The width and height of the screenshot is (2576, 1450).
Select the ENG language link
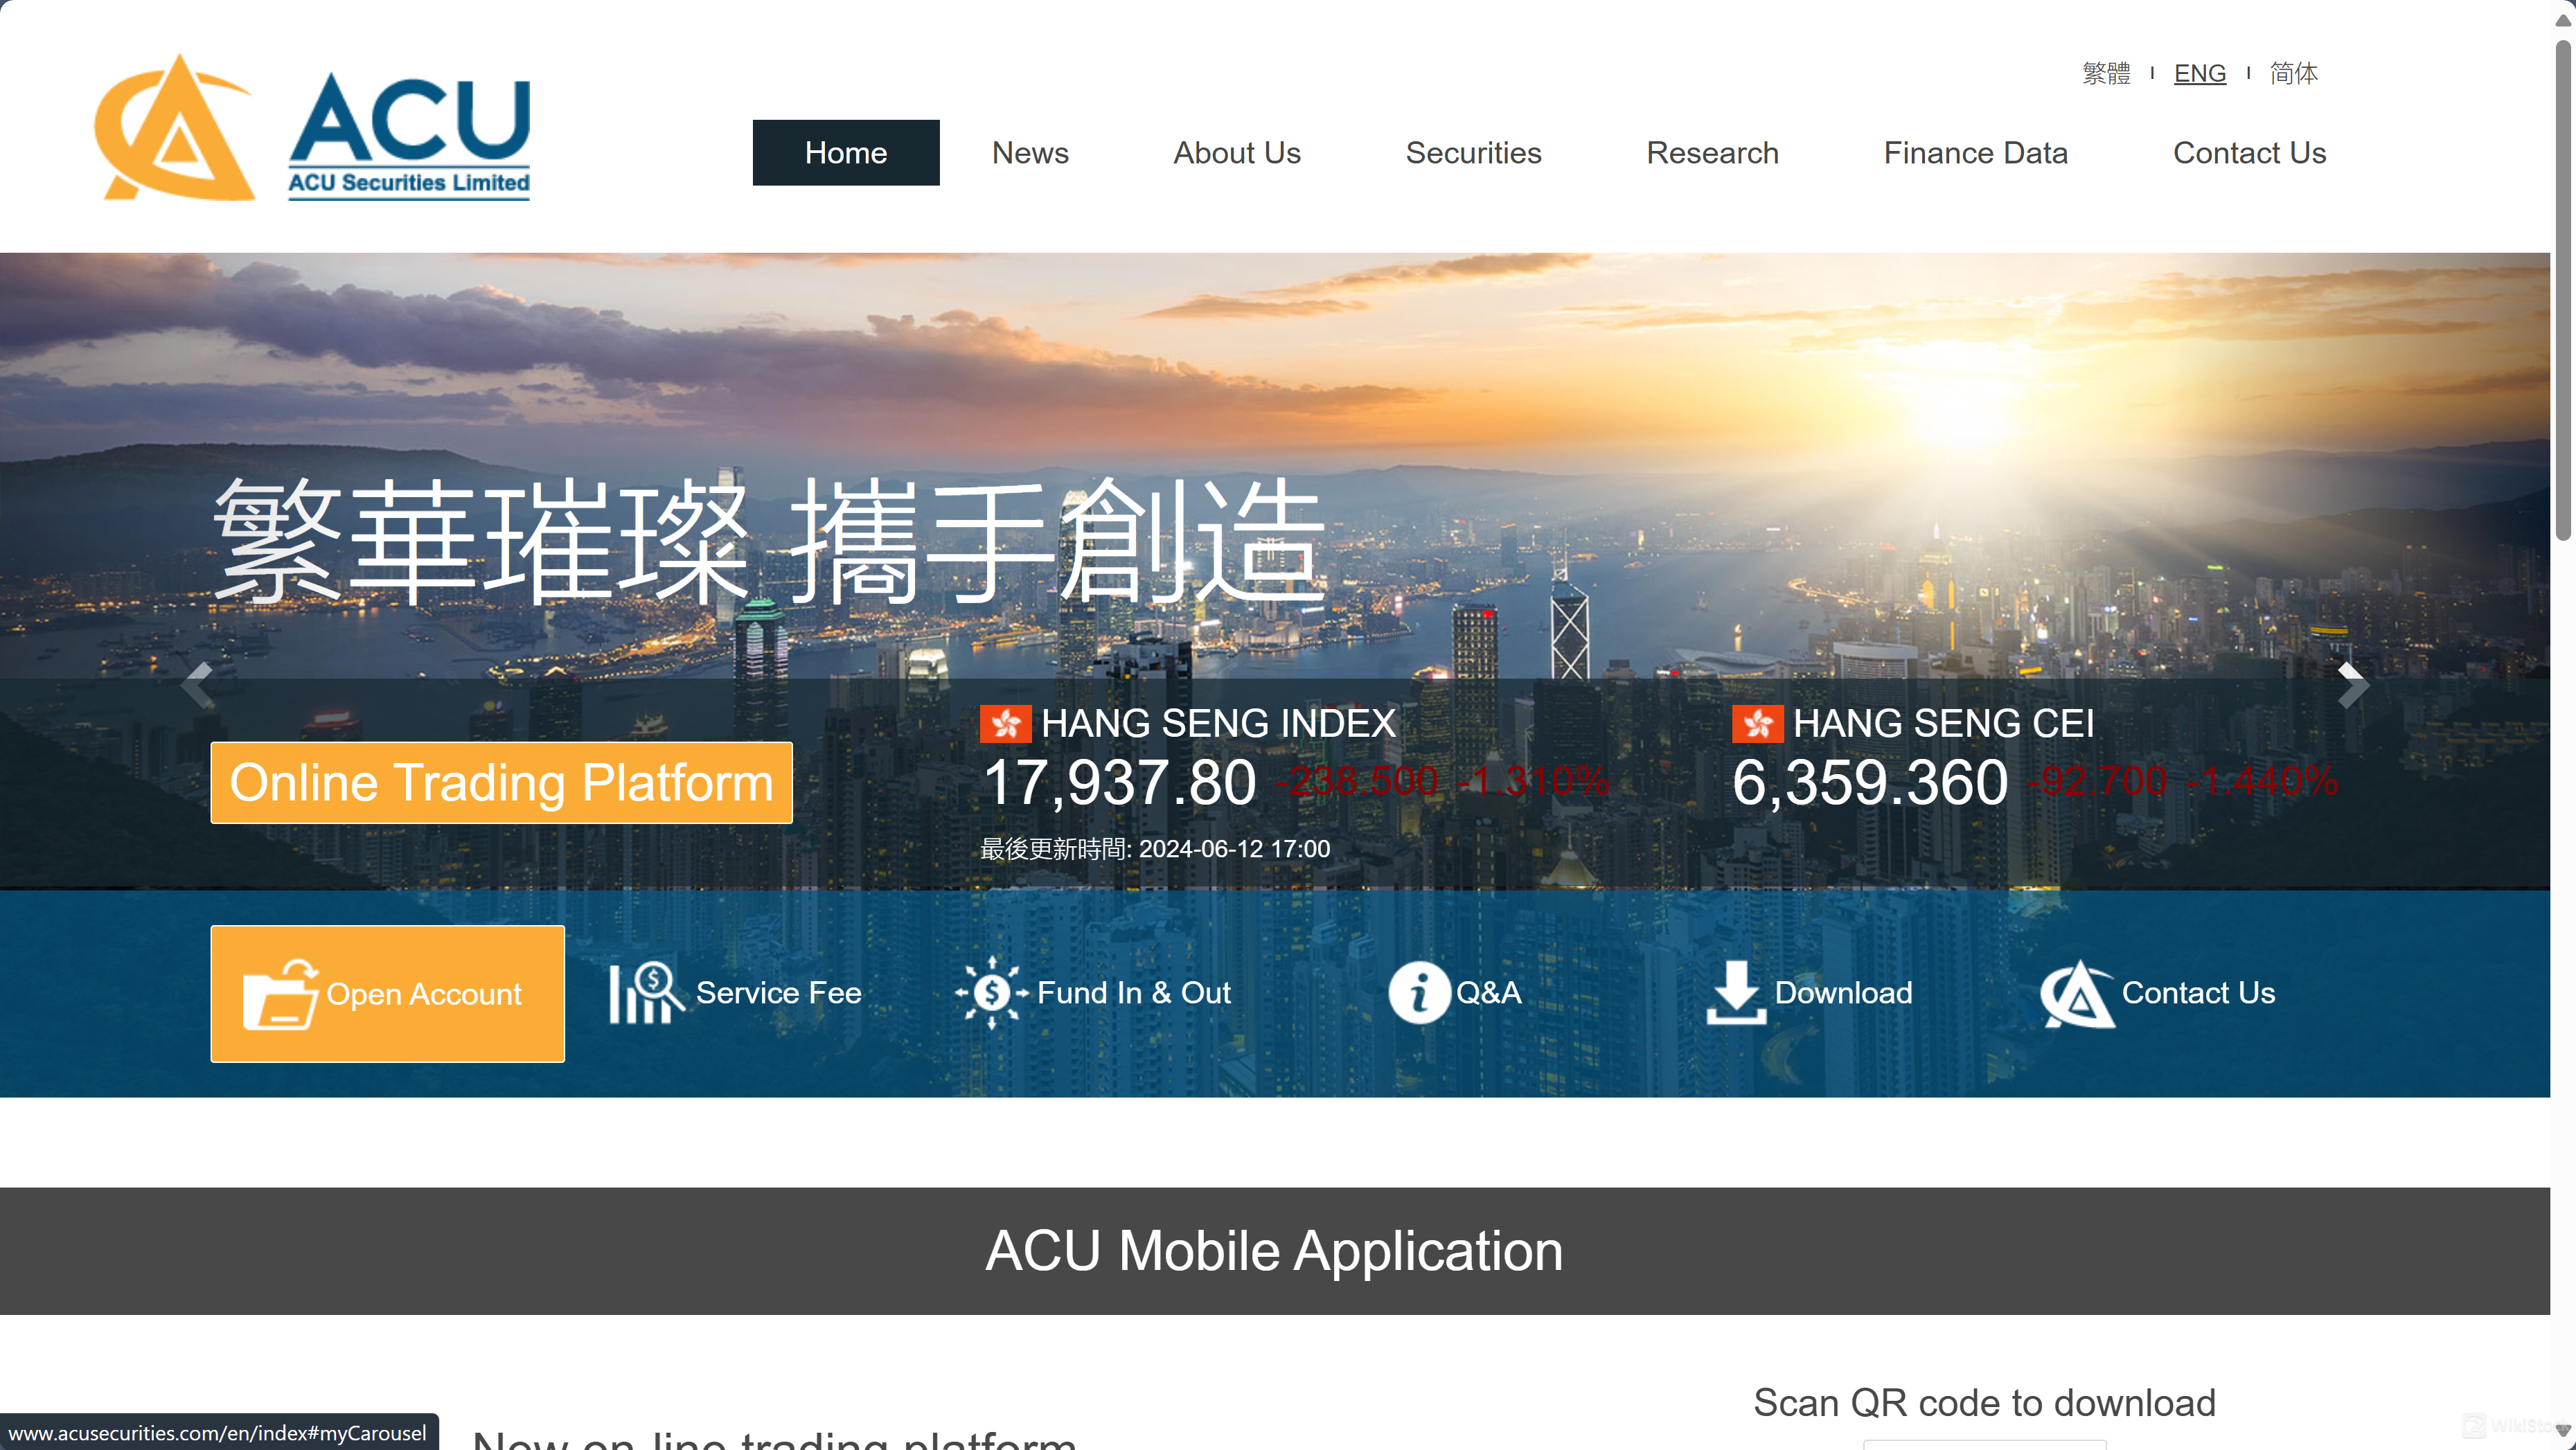[2199, 73]
